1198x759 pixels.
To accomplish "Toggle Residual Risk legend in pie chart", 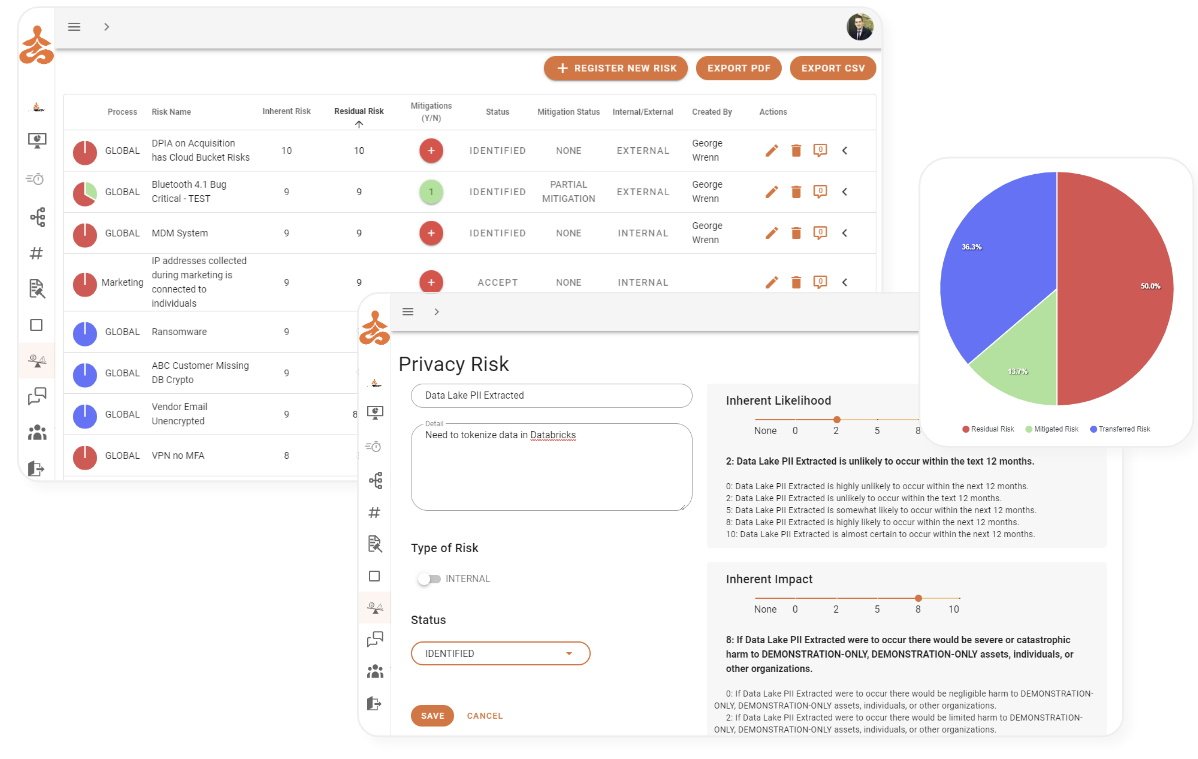I will [991, 429].
